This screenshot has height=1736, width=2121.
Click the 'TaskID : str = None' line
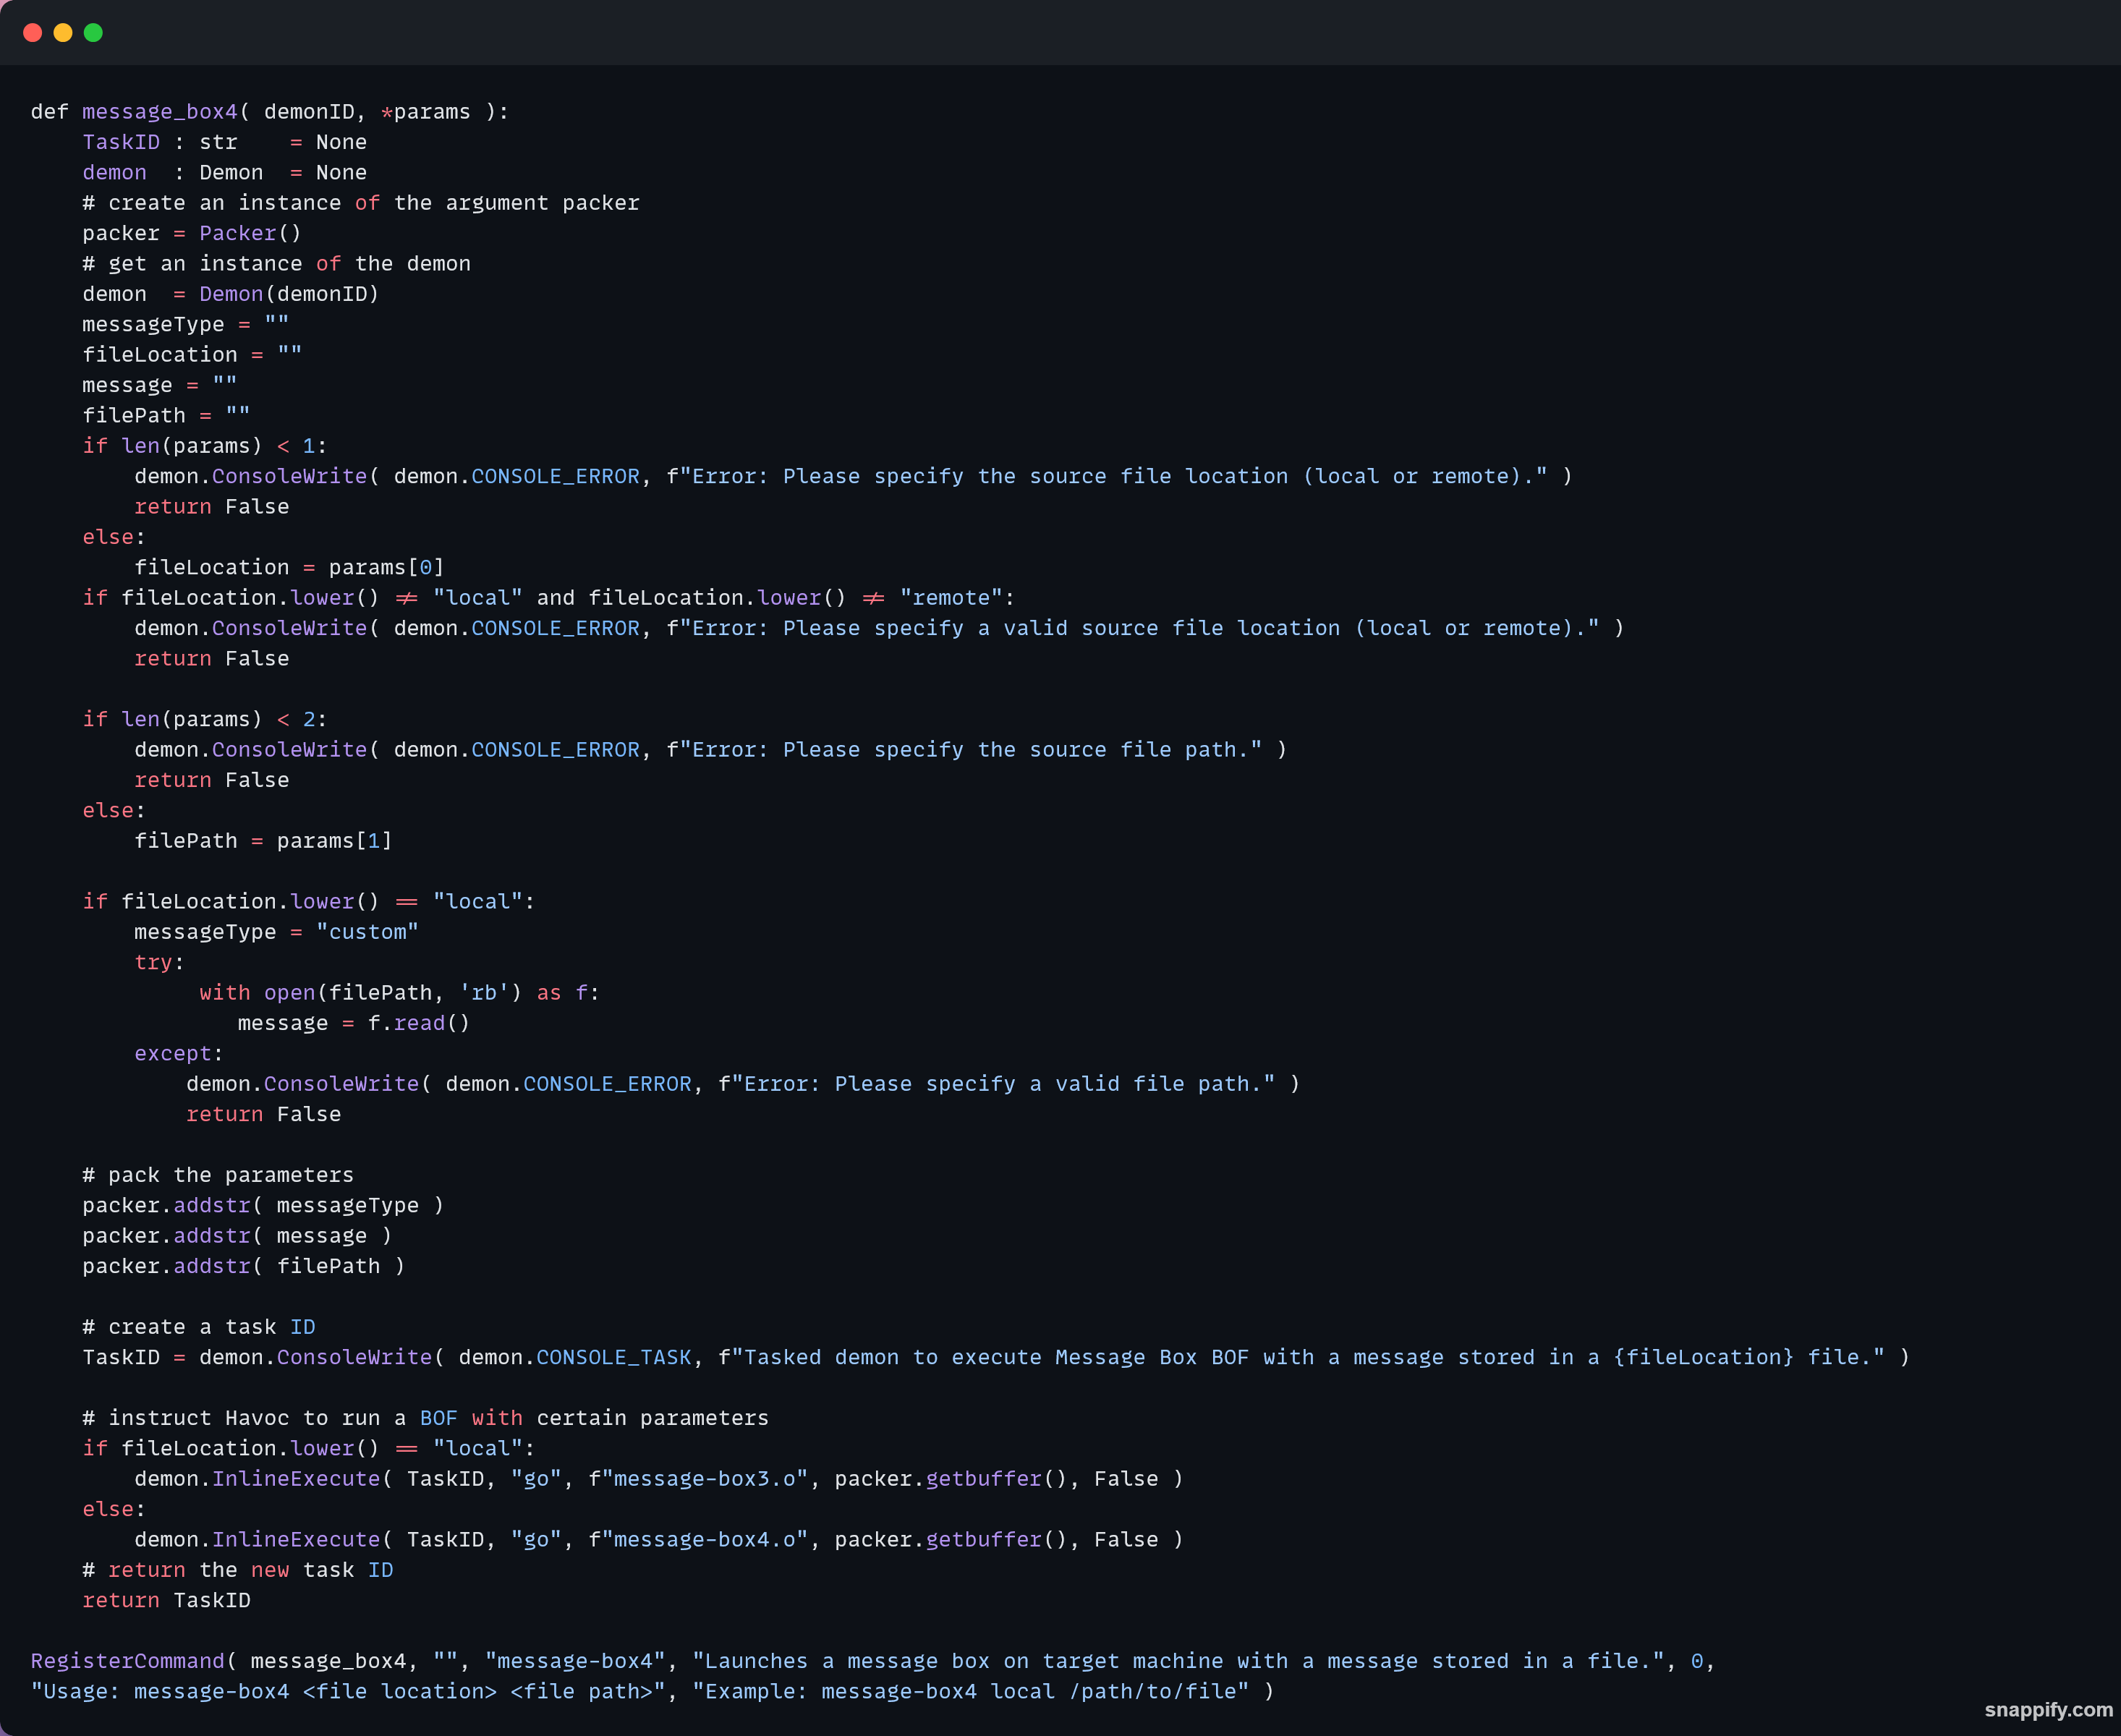[224, 142]
